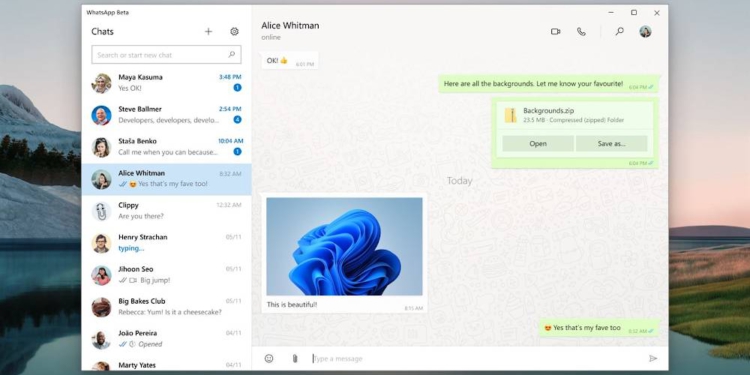Click the Backgrounds.zip folder icon
Image resolution: width=750 pixels, height=375 pixels.
click(510, 115)
